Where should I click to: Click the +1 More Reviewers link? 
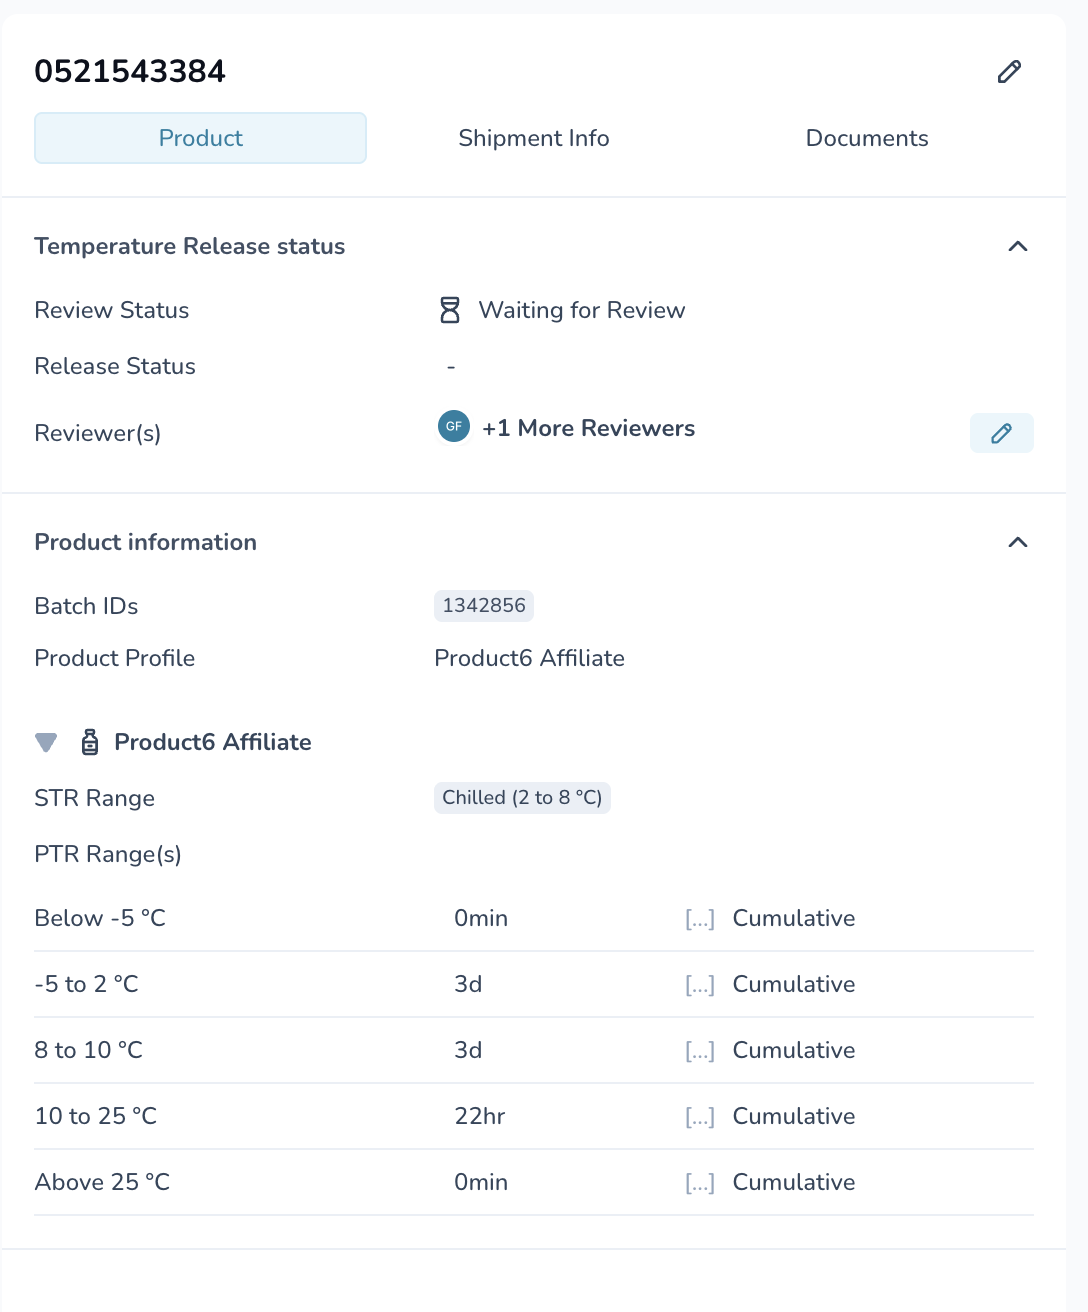(588, 428)
